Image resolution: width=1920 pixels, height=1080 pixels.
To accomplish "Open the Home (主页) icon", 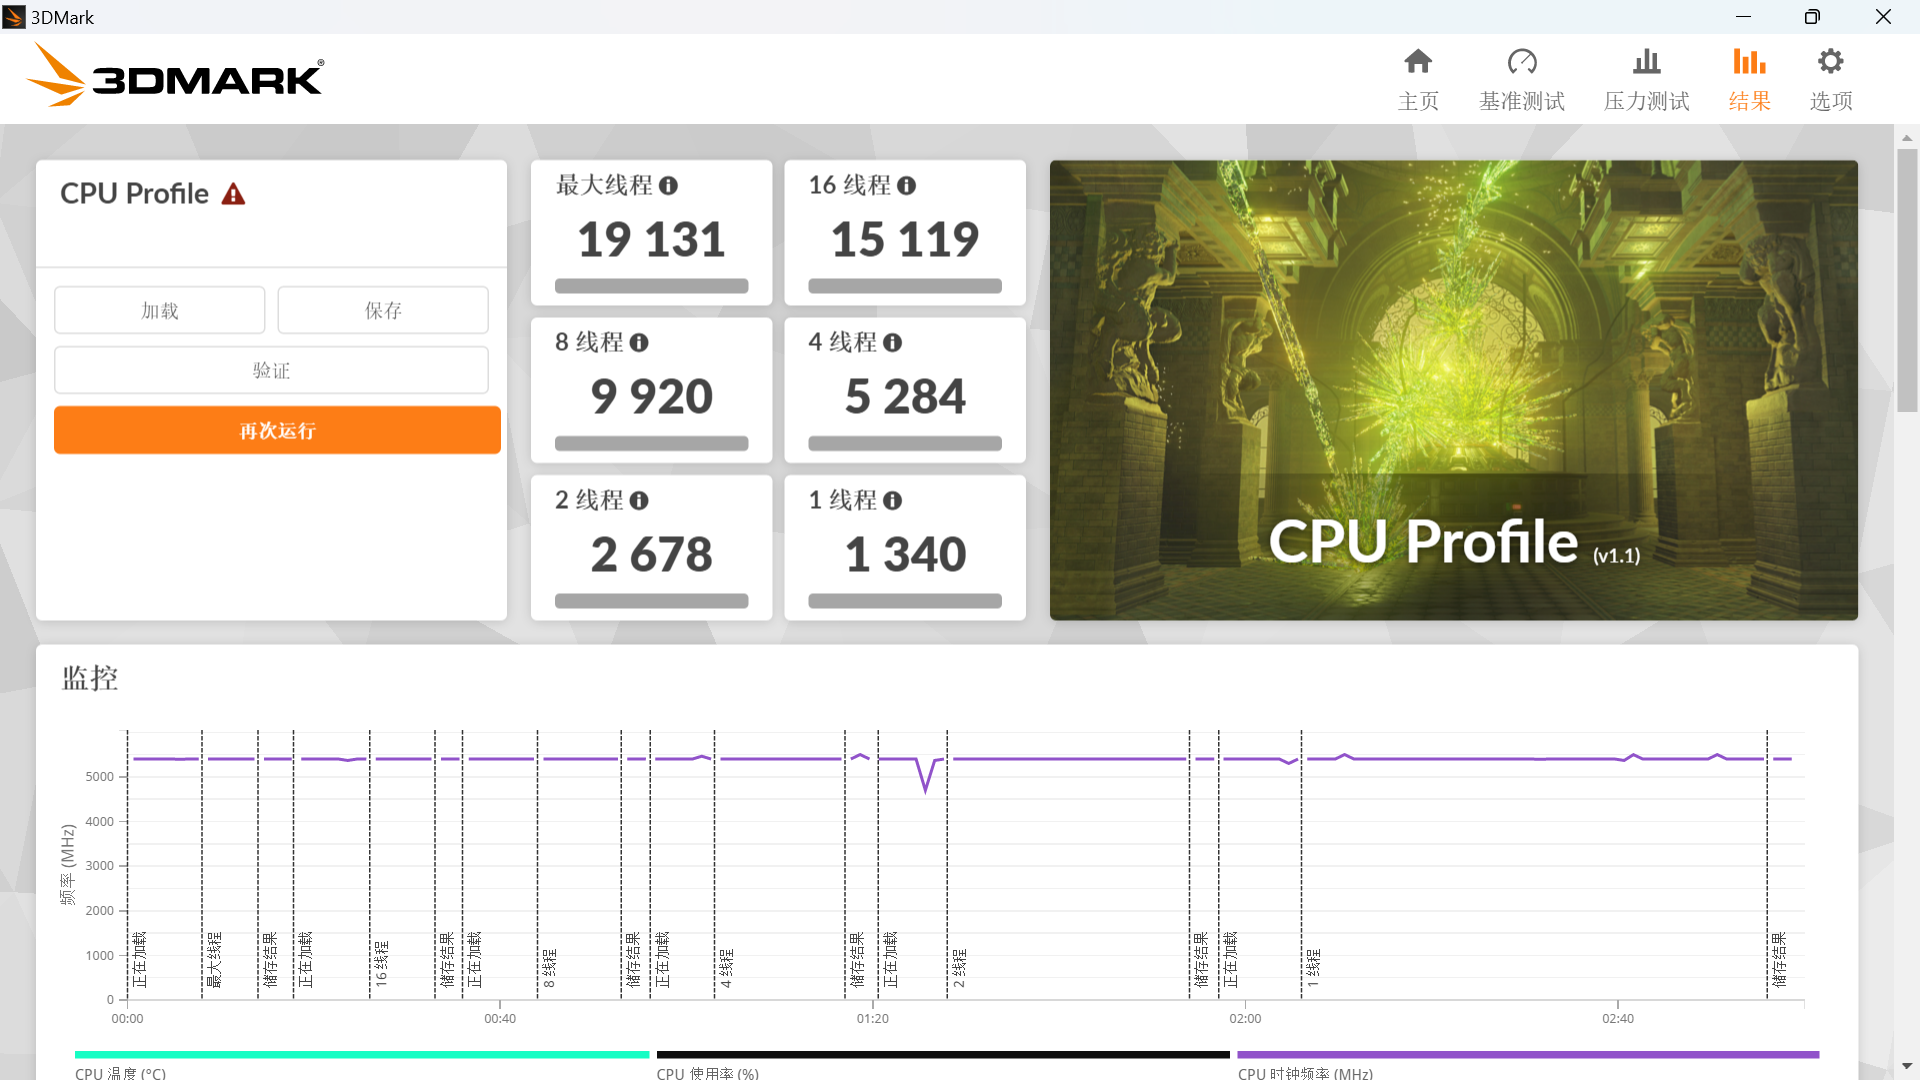I will tap(1417, 62).
